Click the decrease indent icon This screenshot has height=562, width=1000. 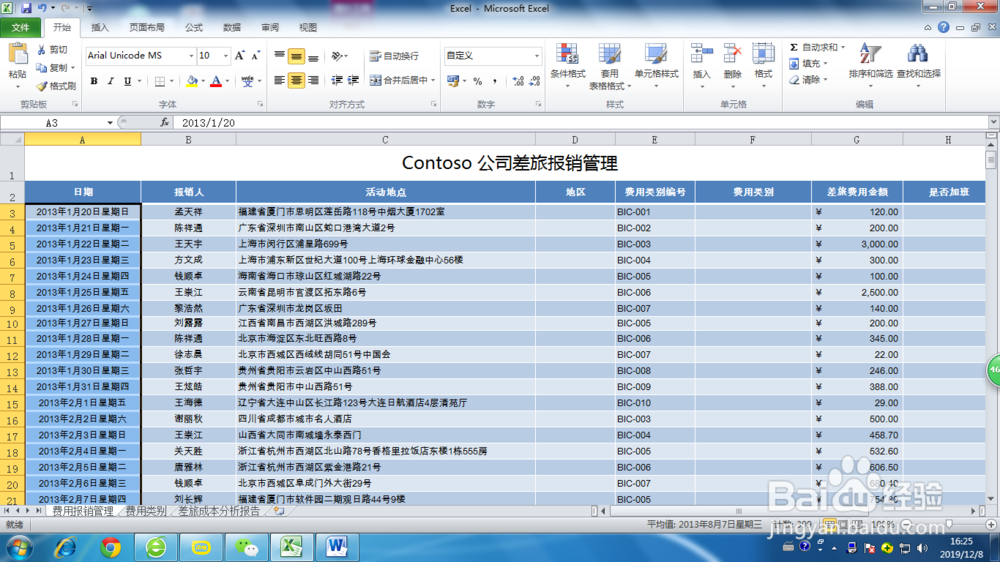[x=337, y=80]
